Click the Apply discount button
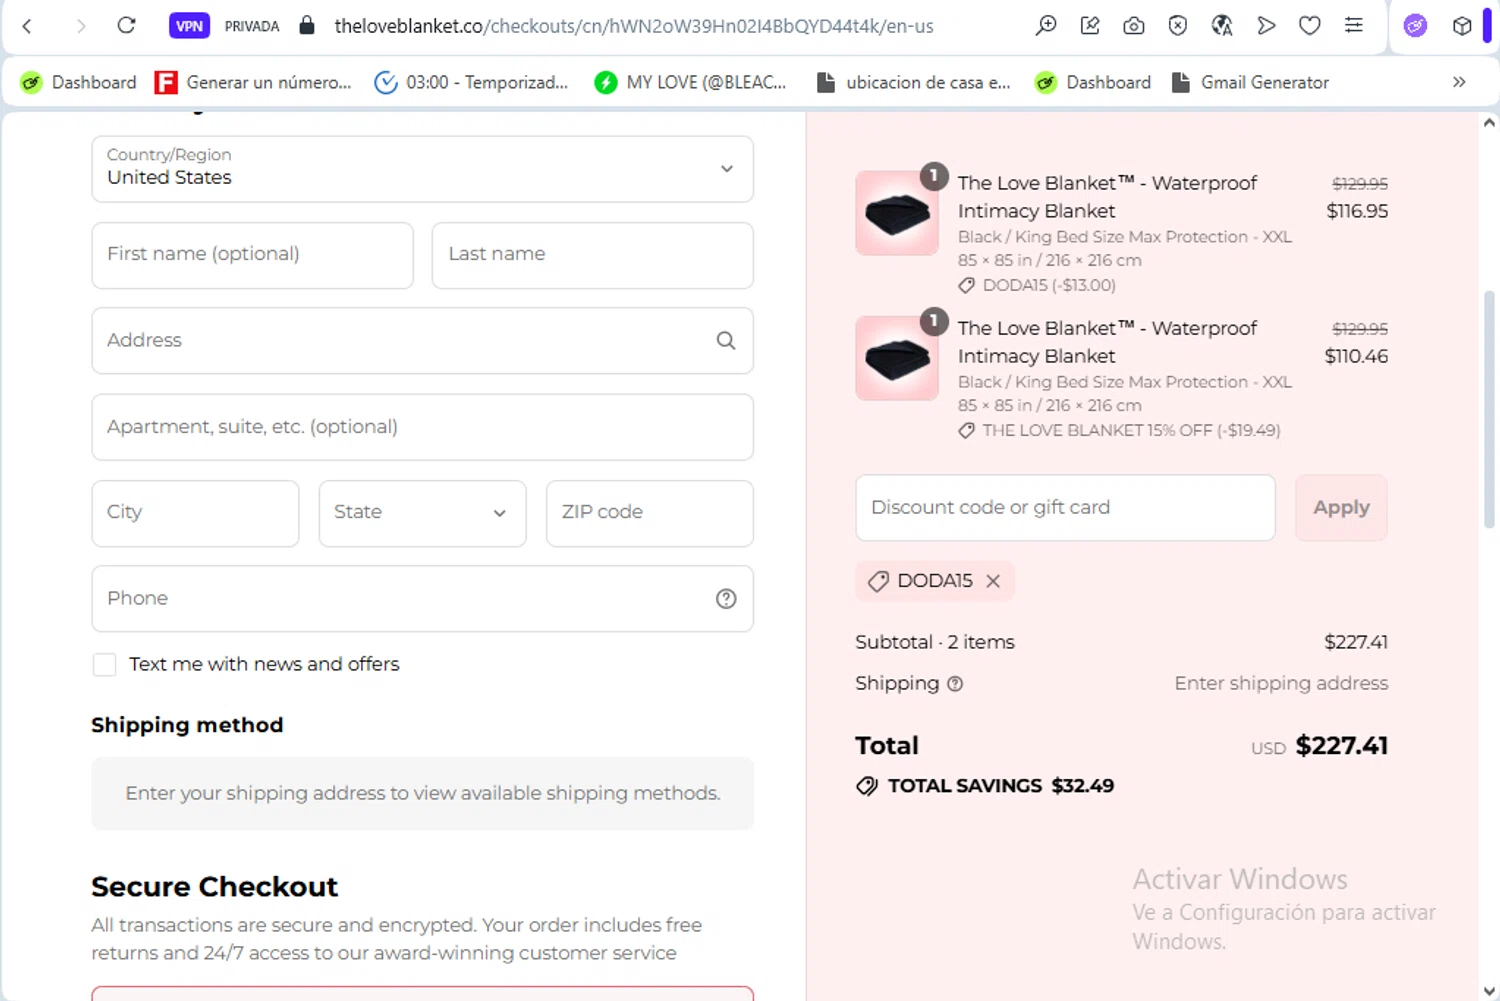 click(1341, 508)
